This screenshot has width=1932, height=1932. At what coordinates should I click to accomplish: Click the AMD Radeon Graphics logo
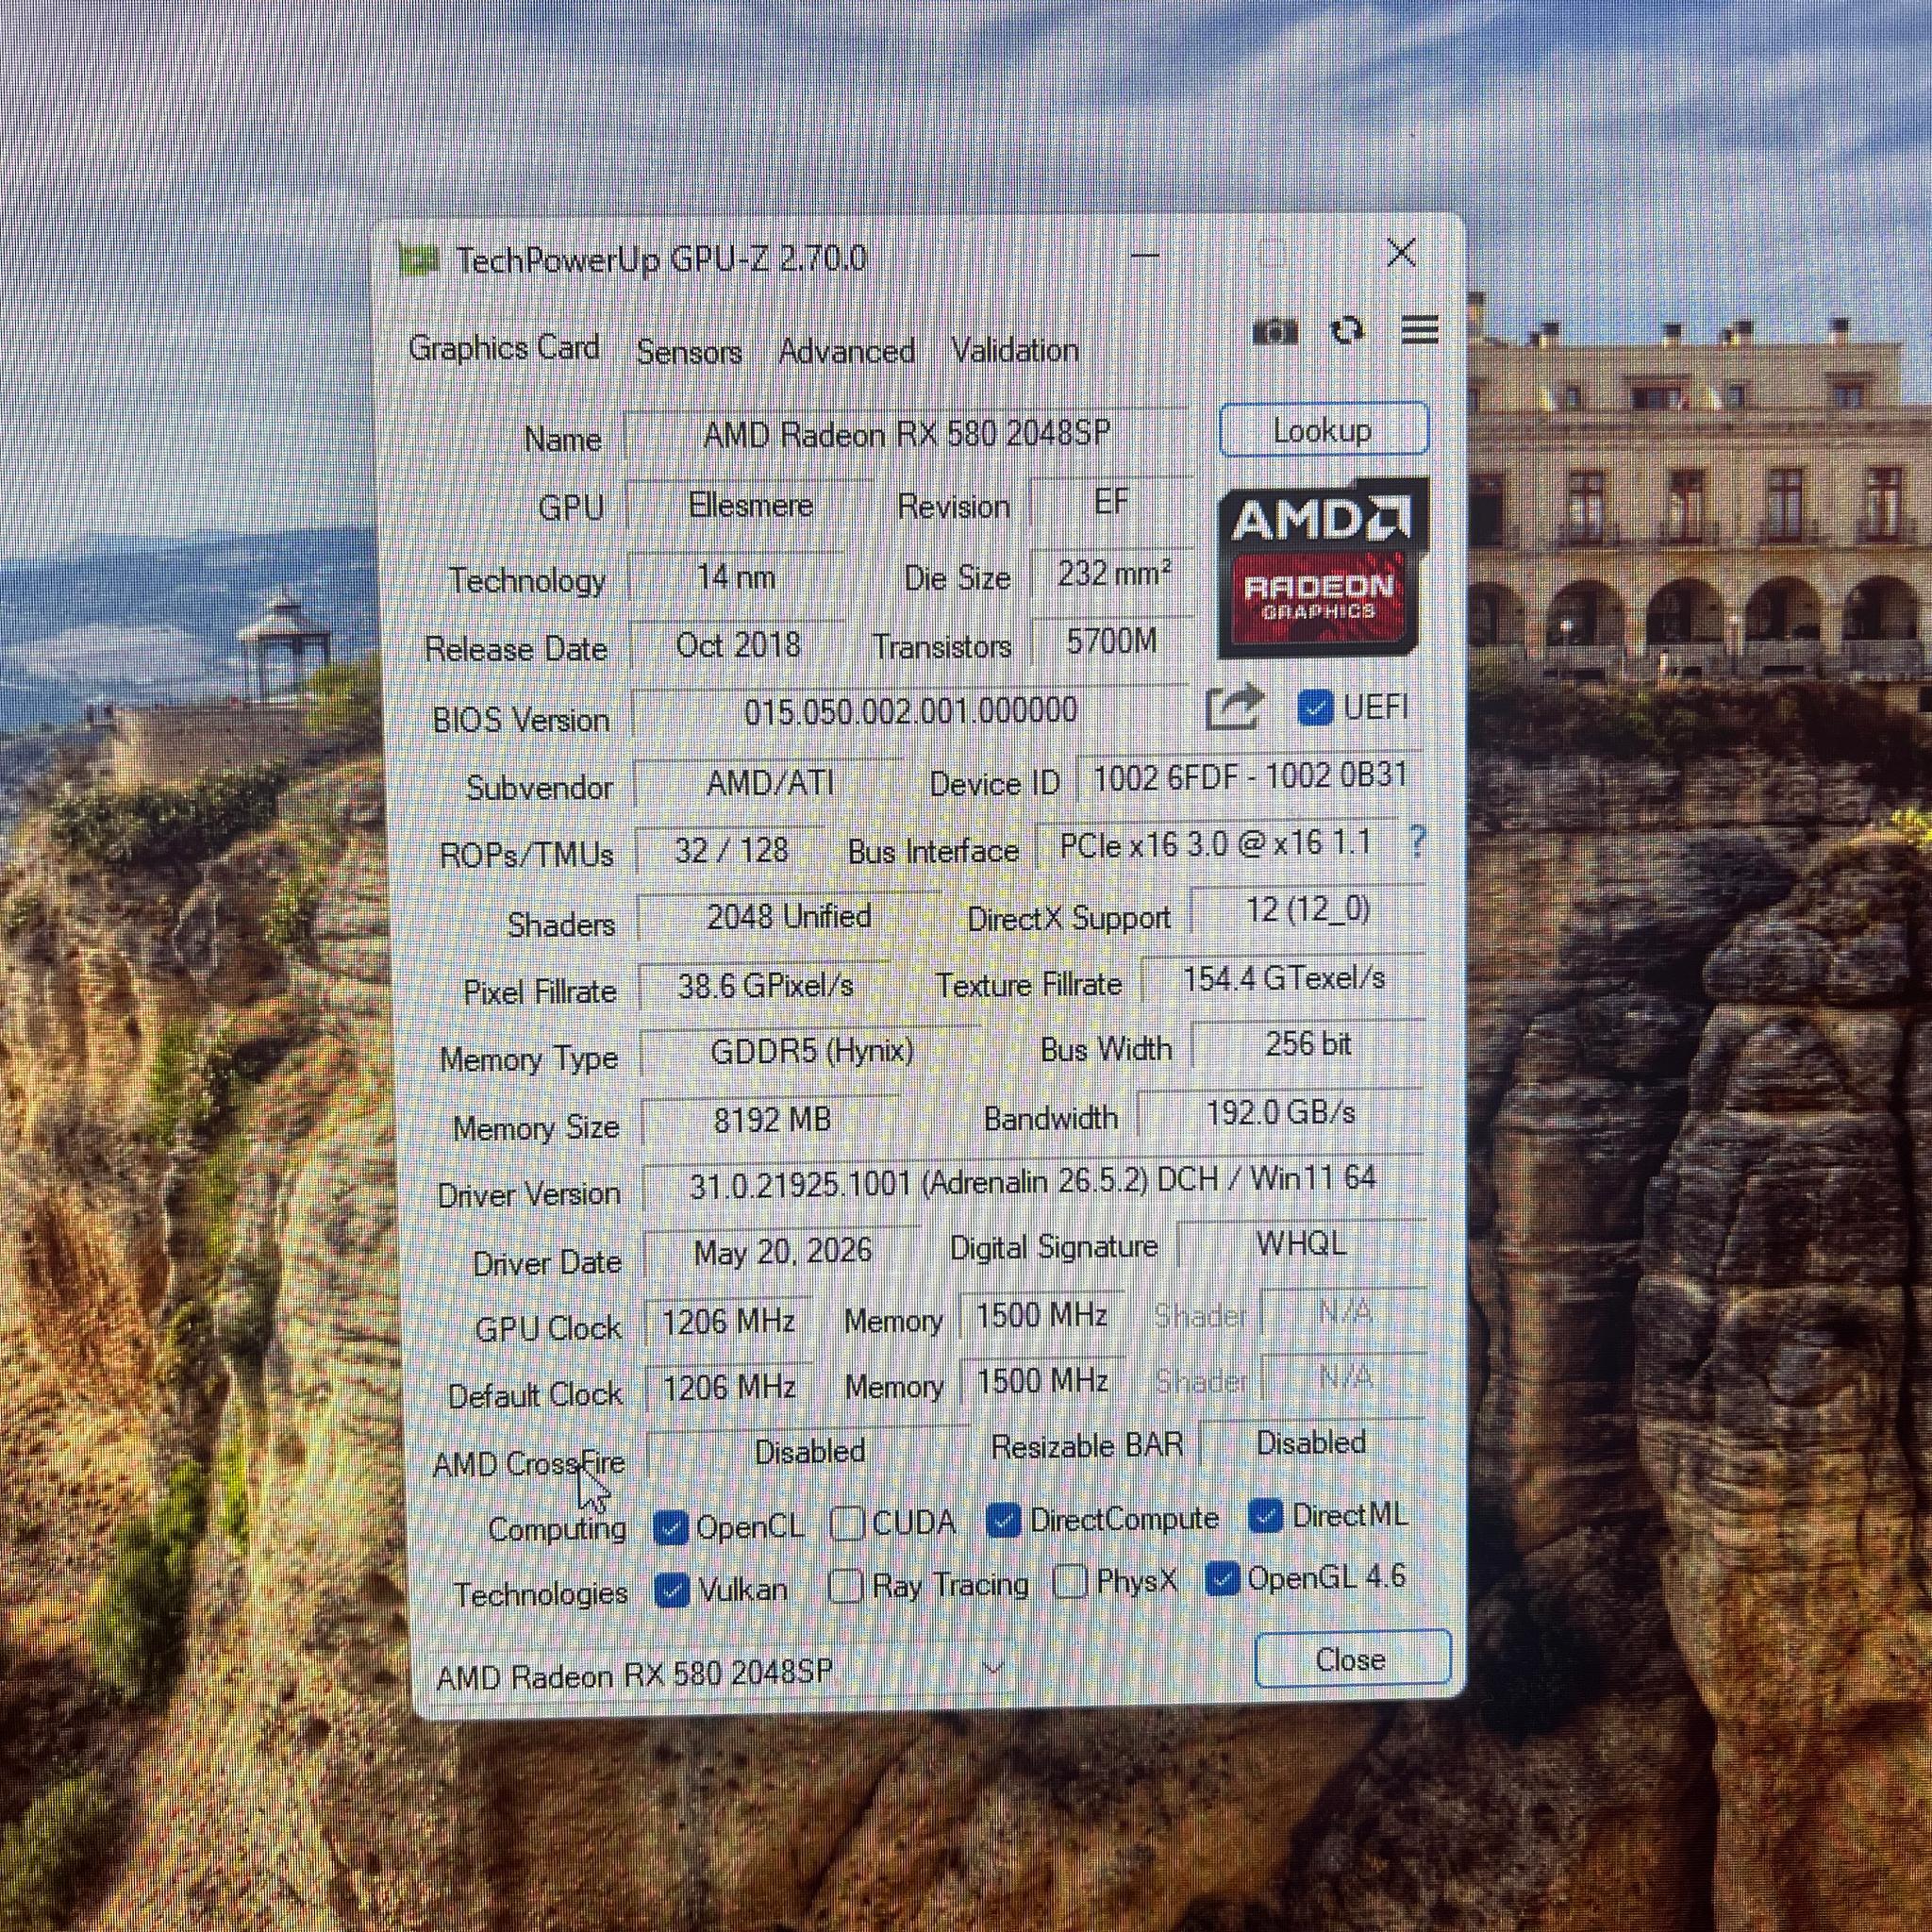click(x=1323, y=568)
